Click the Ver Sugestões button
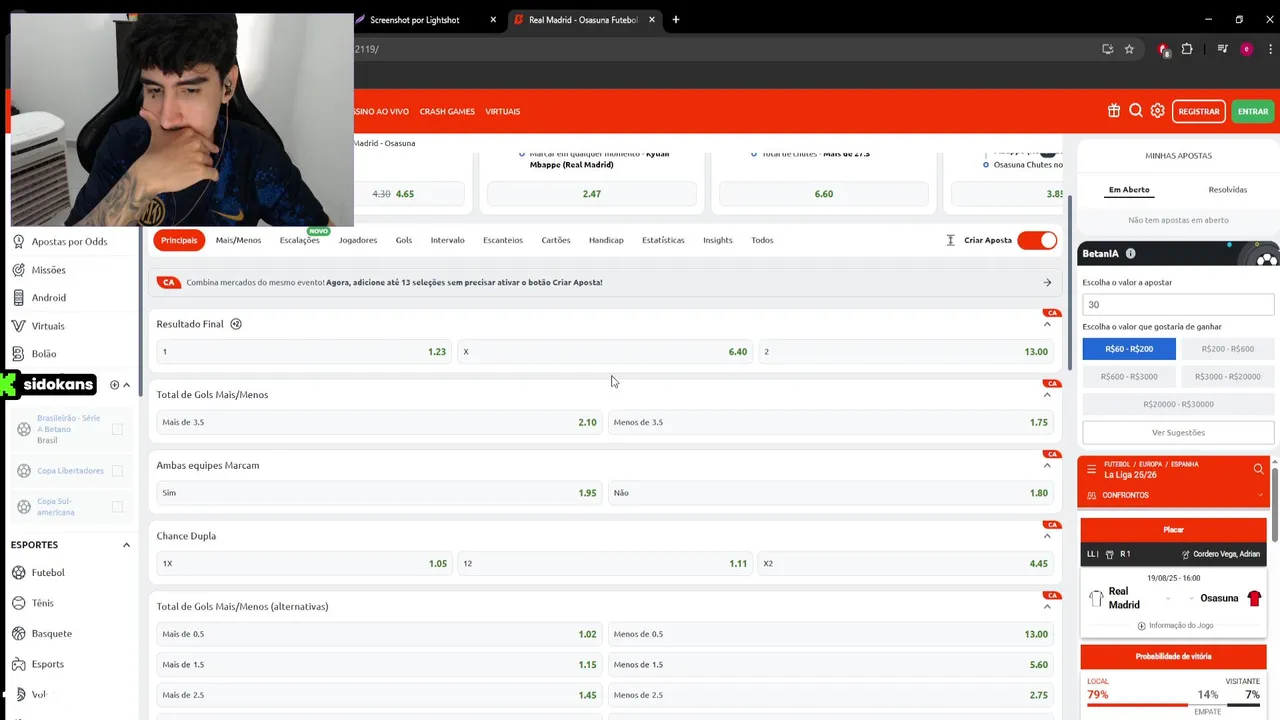 pos(1178,433)
